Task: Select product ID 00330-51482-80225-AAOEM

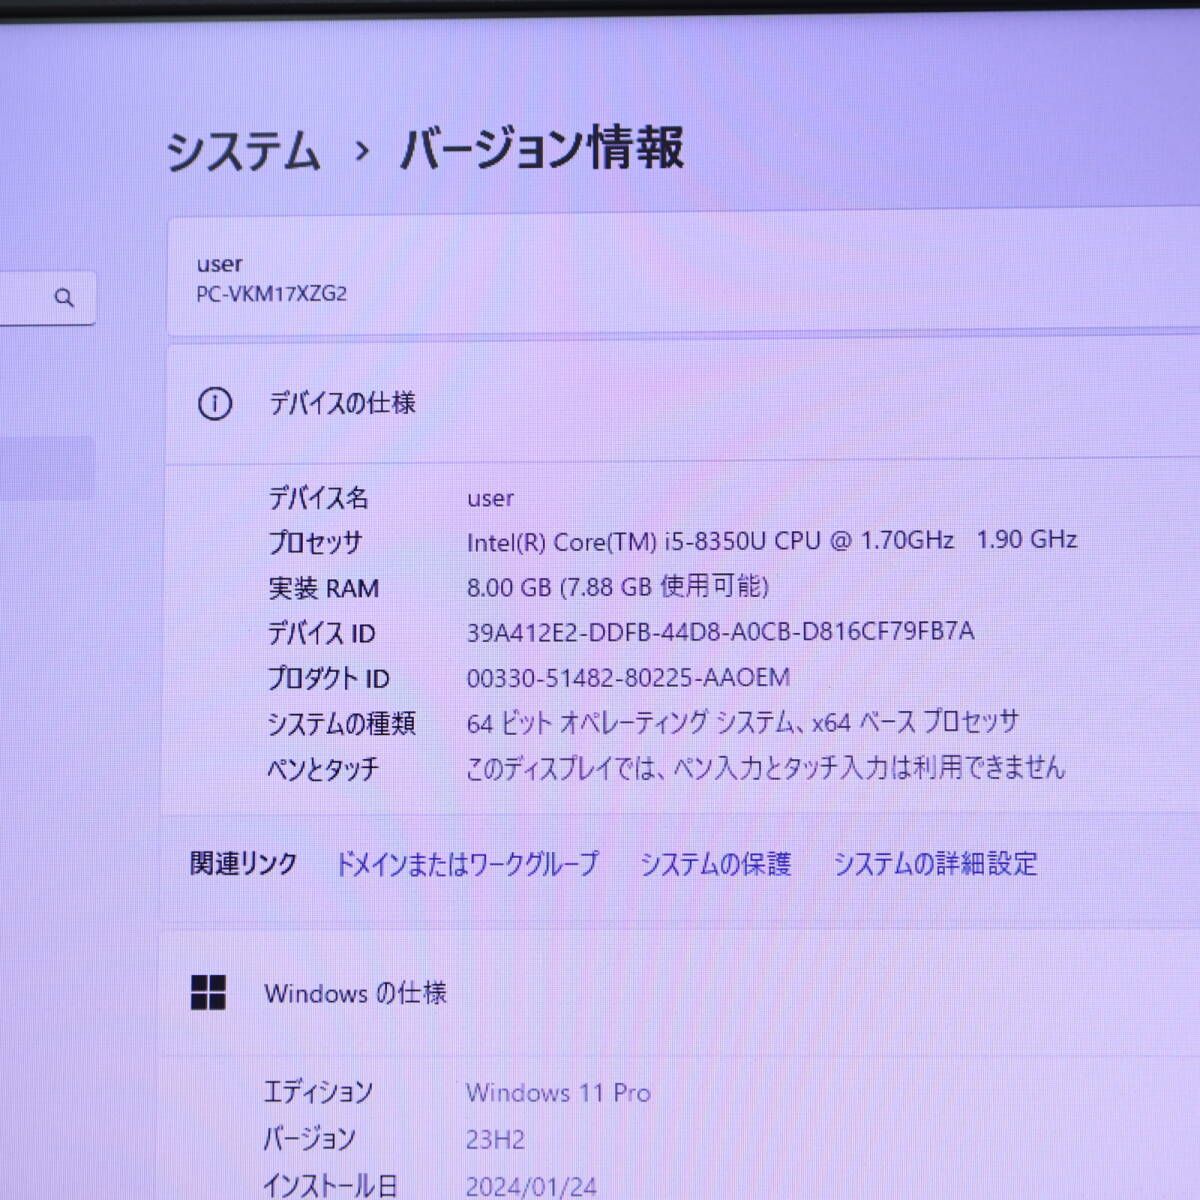Action: pos(628,678)
